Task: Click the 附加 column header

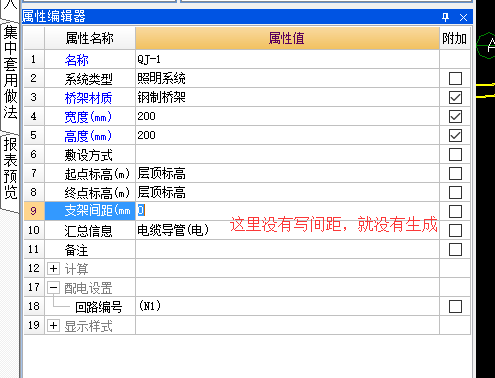Action: tap(455, 38)
